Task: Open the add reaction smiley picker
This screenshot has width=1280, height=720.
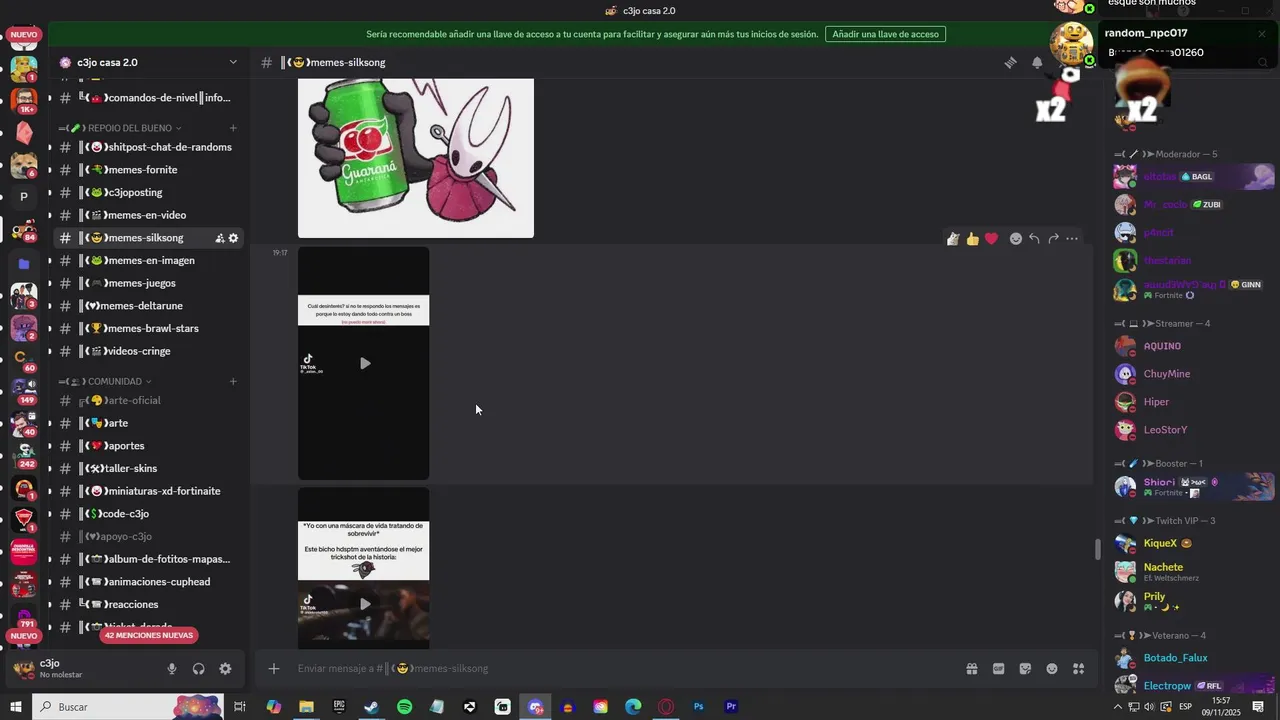Action: click(1016, 239)
